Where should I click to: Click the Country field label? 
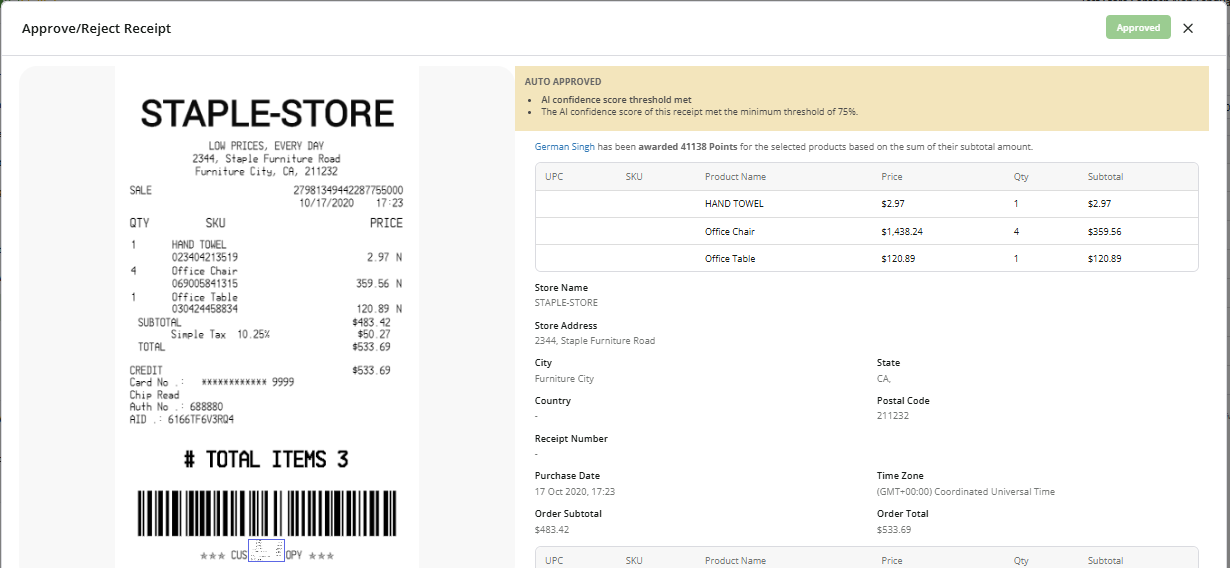tap(552, 401)
